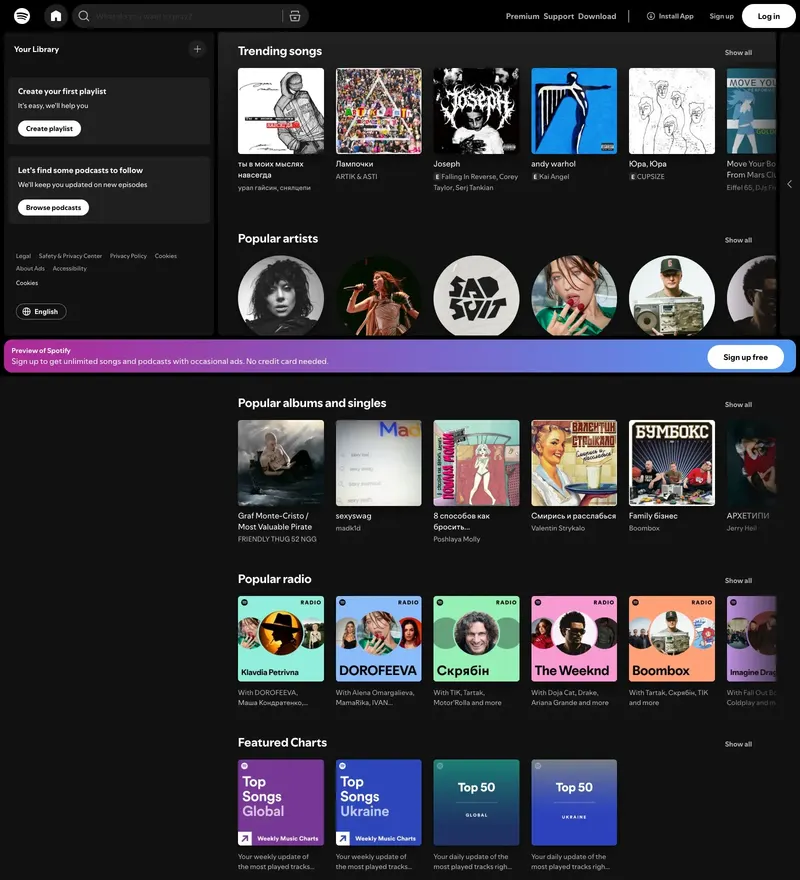Click the Valentin Strykalo artist name
Screen dimensions: 800x880
[558, 528]
